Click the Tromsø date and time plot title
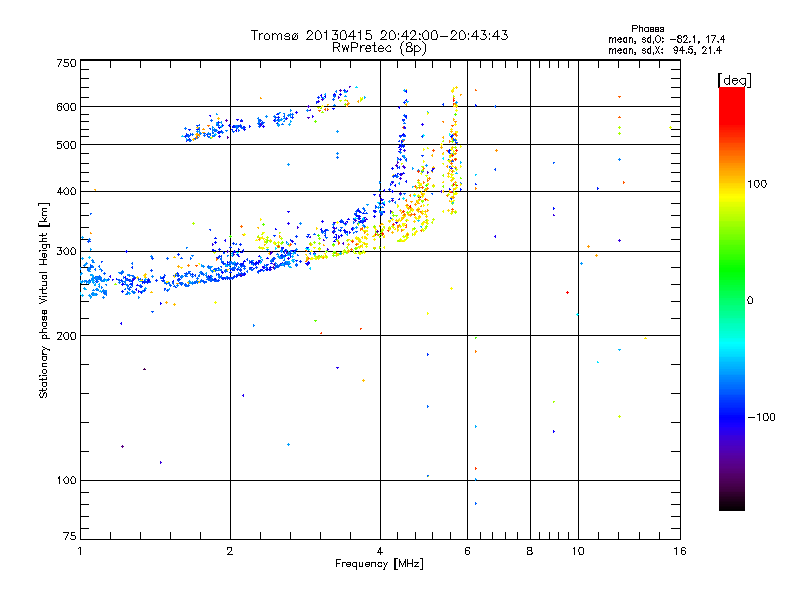 pos(379,35)
